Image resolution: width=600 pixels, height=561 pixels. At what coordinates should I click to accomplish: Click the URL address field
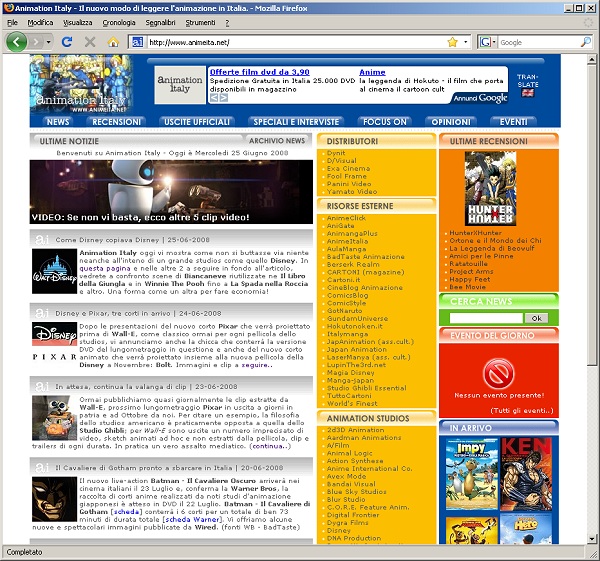pos(295,42)
